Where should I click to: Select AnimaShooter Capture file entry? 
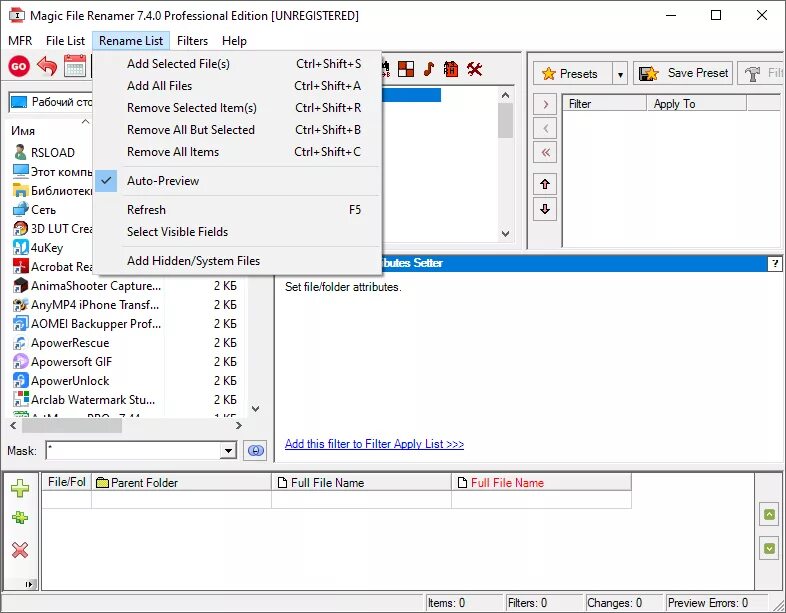tap(87, 286)
